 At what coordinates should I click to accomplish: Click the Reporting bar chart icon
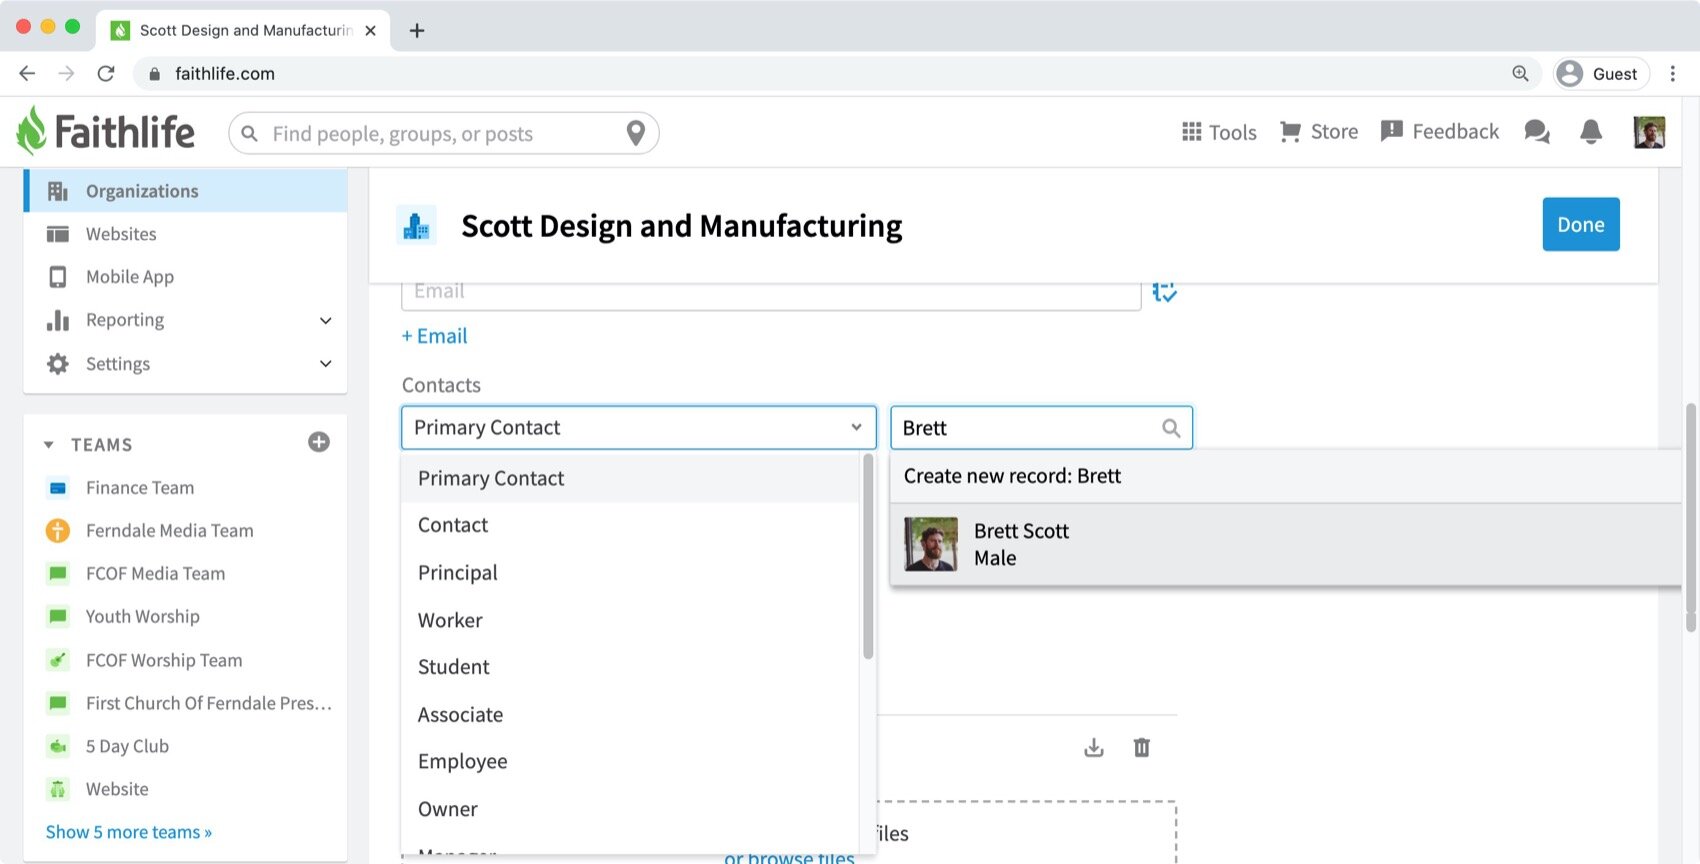[58, 320]
